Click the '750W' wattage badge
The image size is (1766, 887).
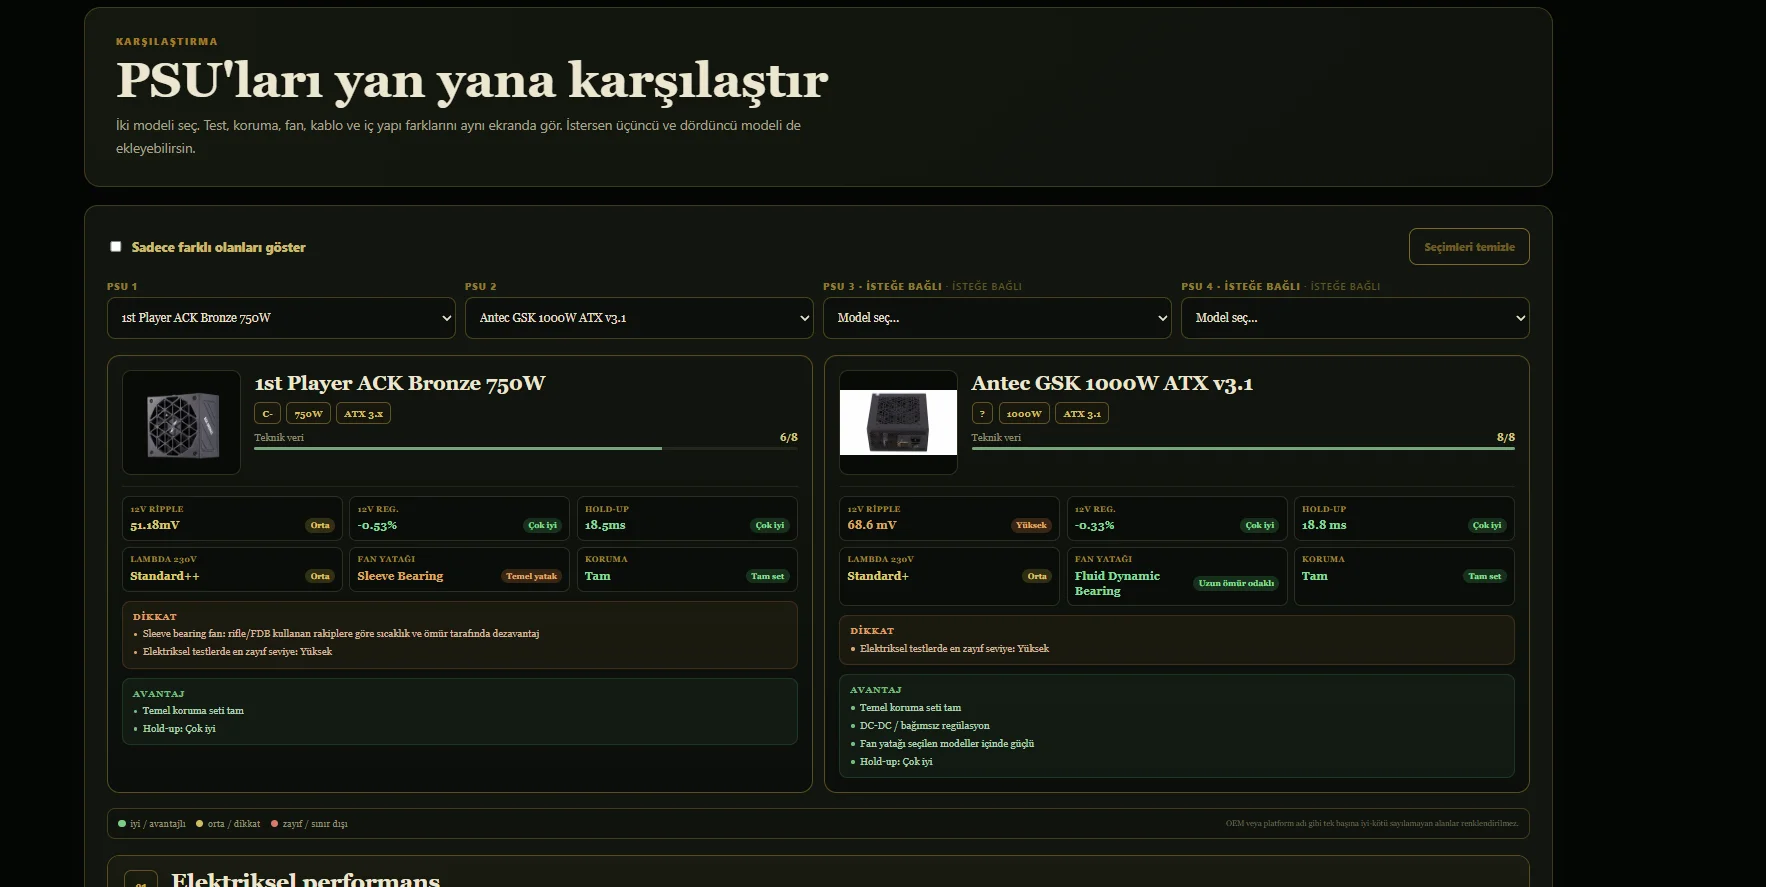[x=309, y=414]
